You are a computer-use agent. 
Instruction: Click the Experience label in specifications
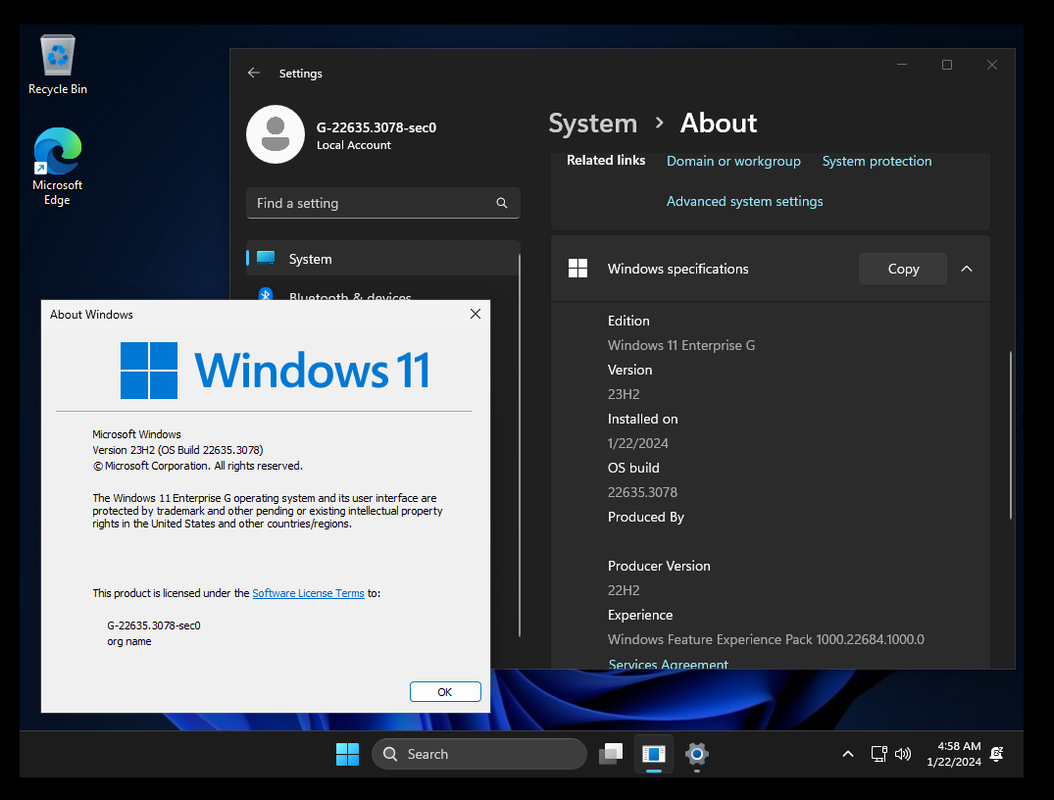640,615
